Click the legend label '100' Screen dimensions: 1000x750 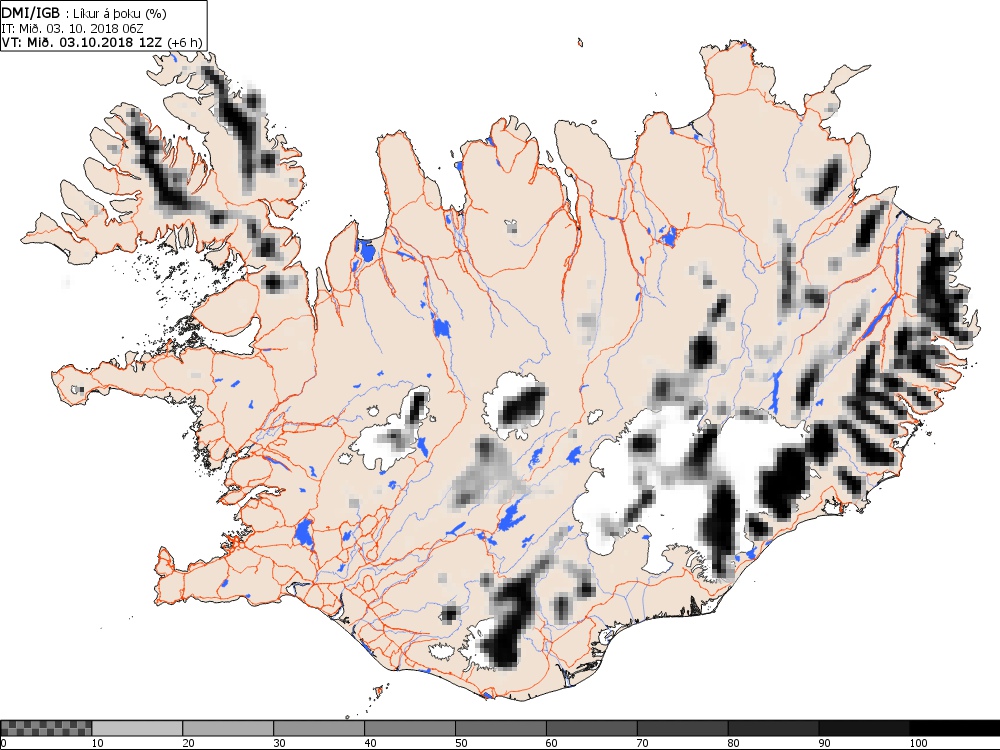pos(918,743)
